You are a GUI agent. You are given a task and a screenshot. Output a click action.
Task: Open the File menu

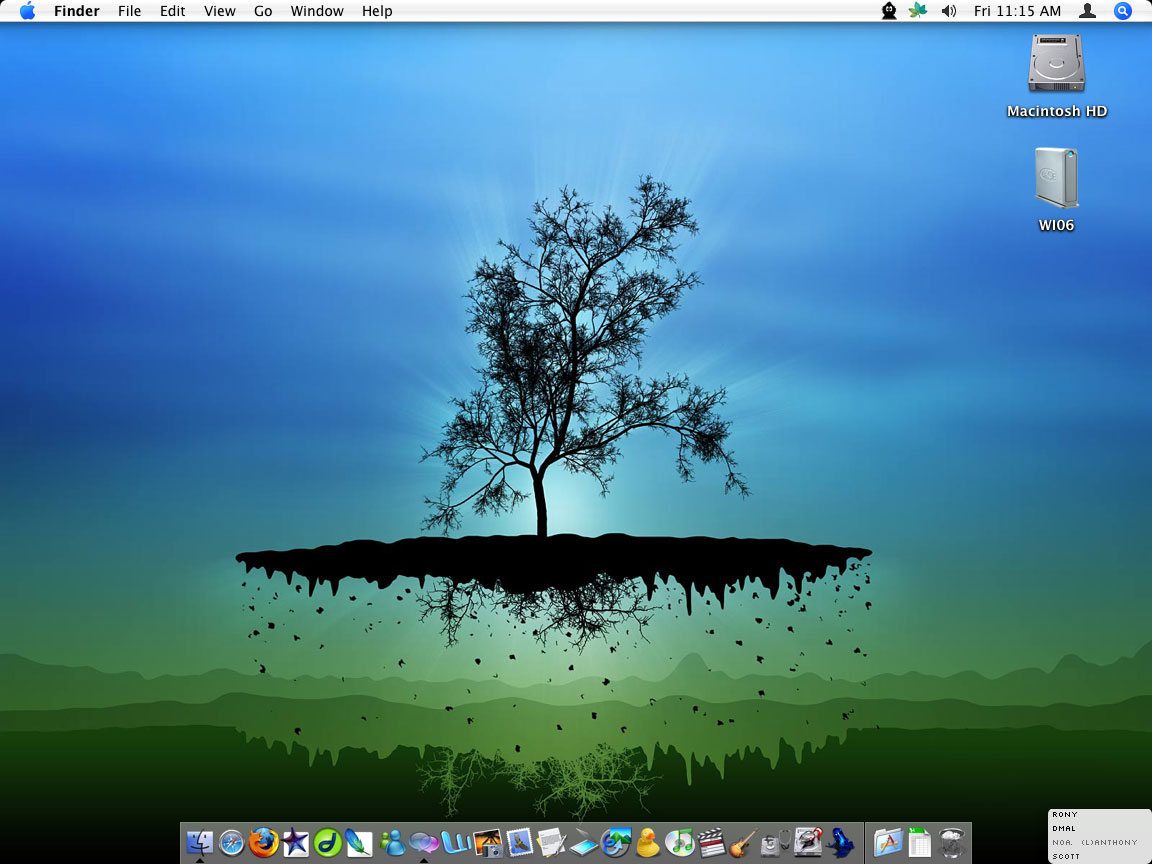pos(129,11)
